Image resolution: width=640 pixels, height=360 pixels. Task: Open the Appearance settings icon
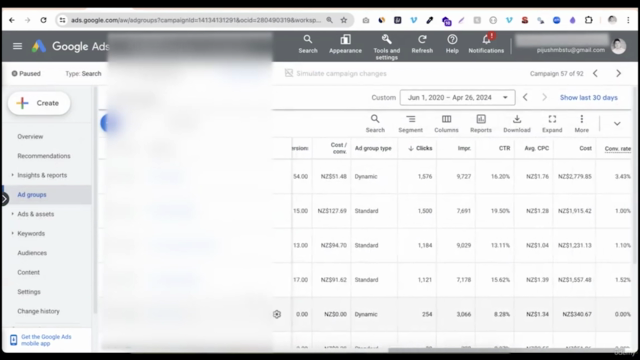click(345, 44)
